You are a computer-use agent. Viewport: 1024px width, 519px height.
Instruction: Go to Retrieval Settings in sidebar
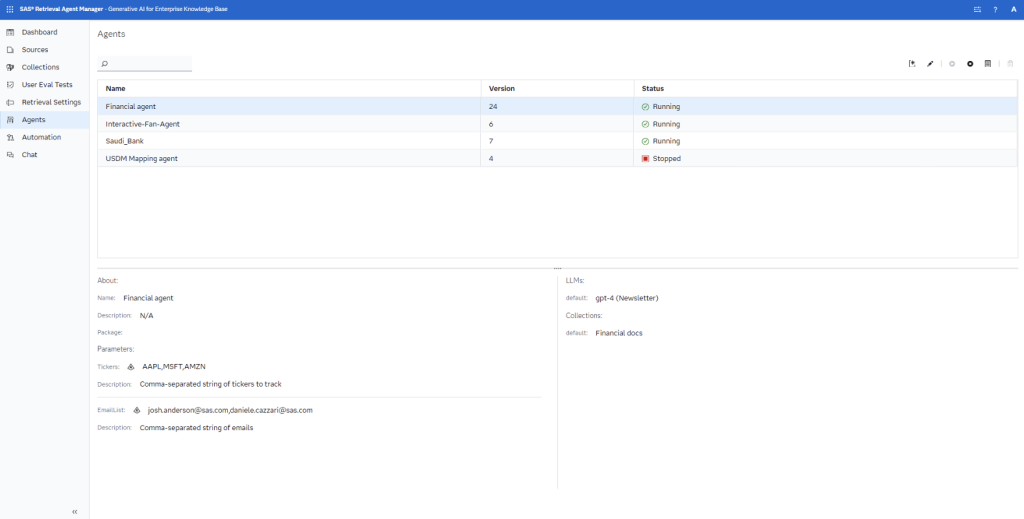(x=51, y=102)
